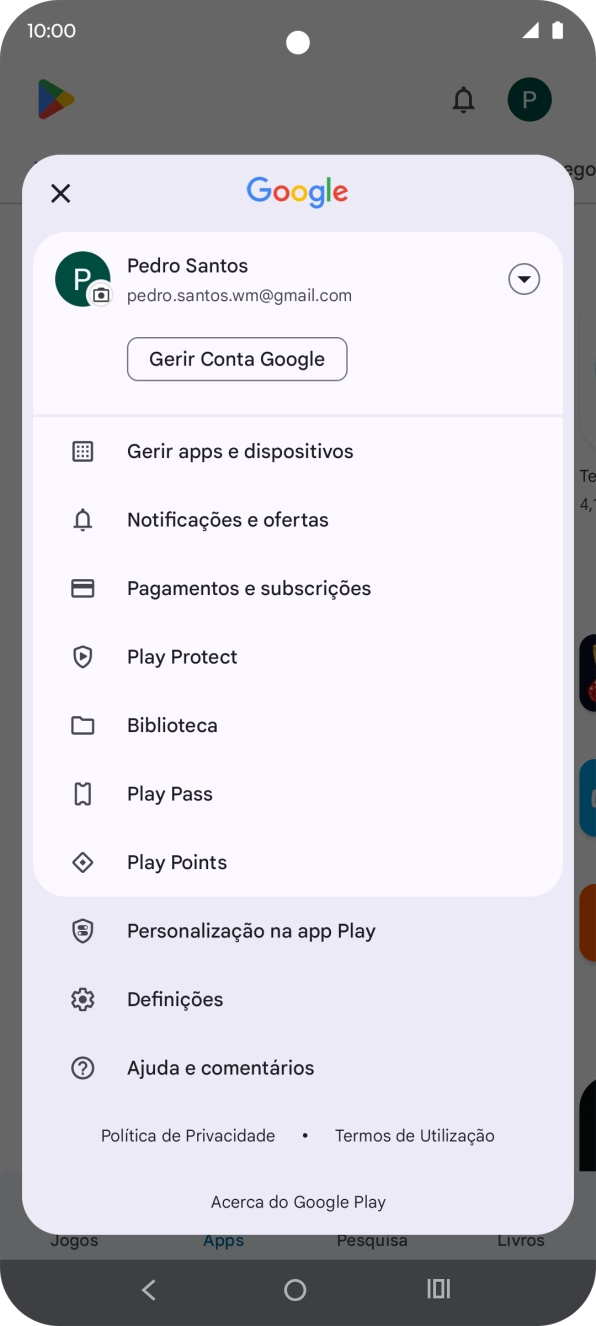Click the Pagamentos e subscrições card icon

tap(83, 588)
